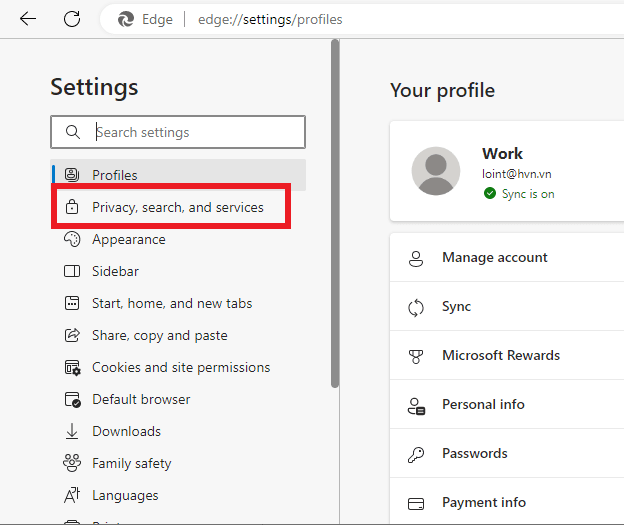Open Appearance settings
Screen dimensions: 624x525
[178, 240]
